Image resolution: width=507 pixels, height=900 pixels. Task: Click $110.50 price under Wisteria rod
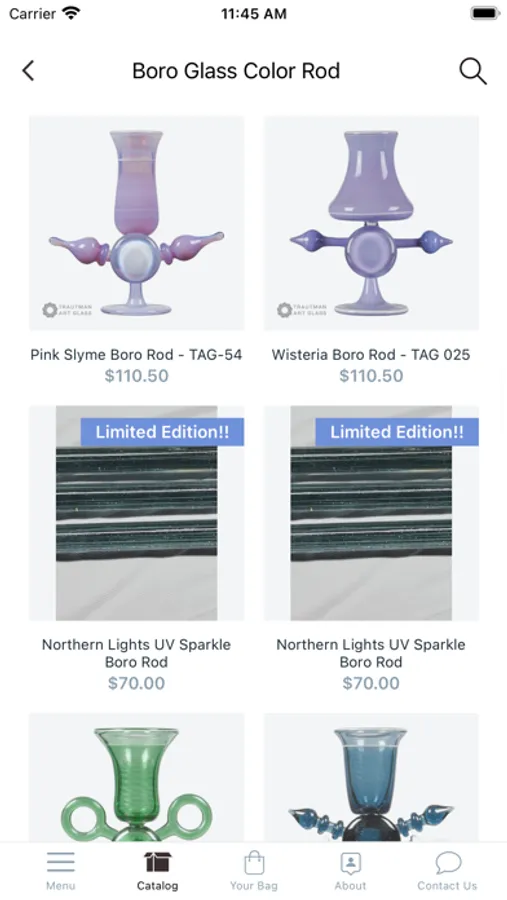pyautogui.click(x=371, y=376)
